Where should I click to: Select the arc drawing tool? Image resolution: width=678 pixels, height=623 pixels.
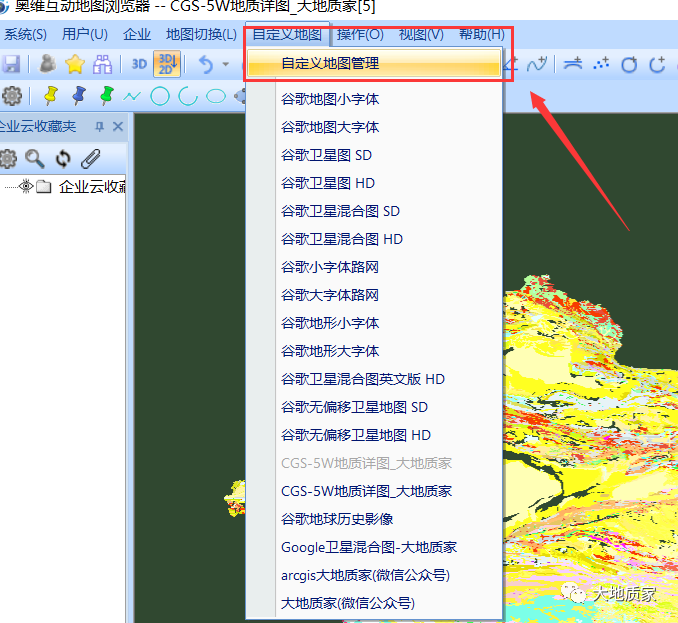pyautogui.click(x=188, y=96)
